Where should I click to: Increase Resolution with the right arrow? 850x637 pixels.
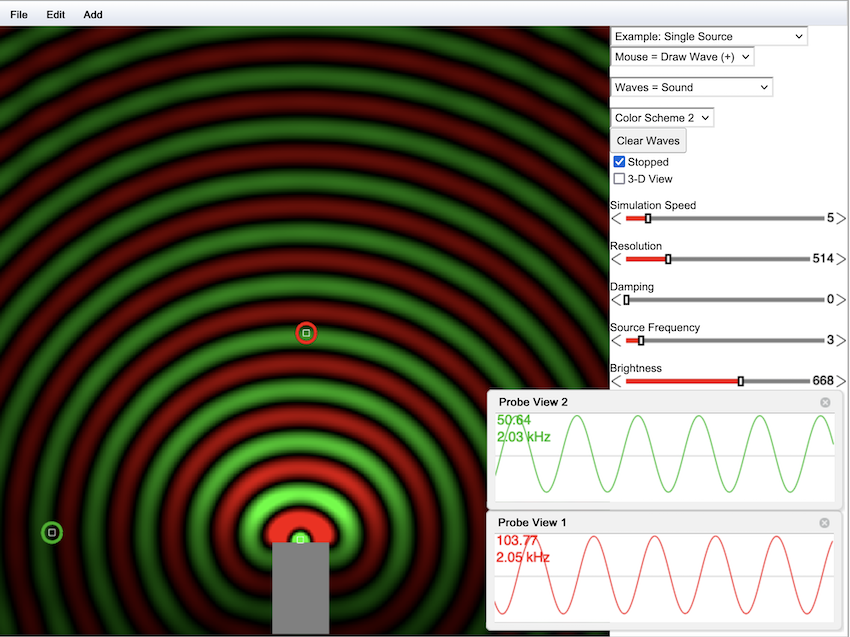tap(841, 259)
